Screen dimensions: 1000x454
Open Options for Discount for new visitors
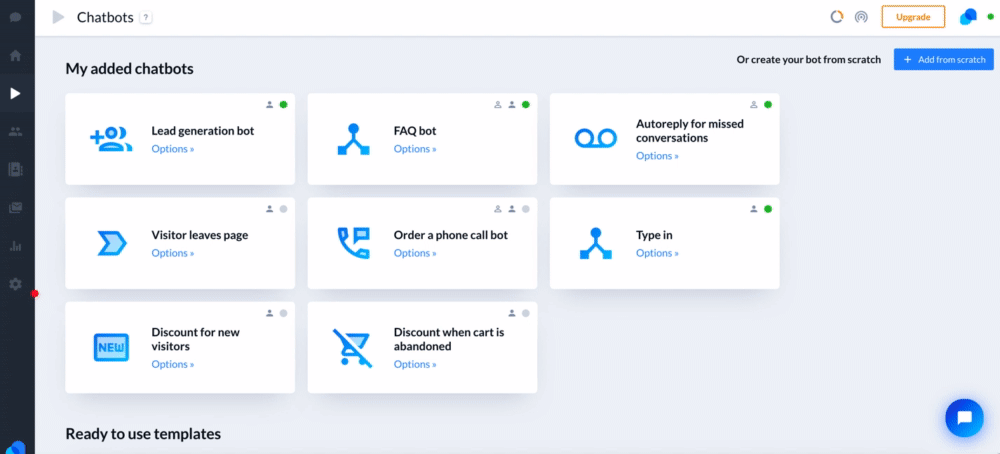[x=173, y=364]
